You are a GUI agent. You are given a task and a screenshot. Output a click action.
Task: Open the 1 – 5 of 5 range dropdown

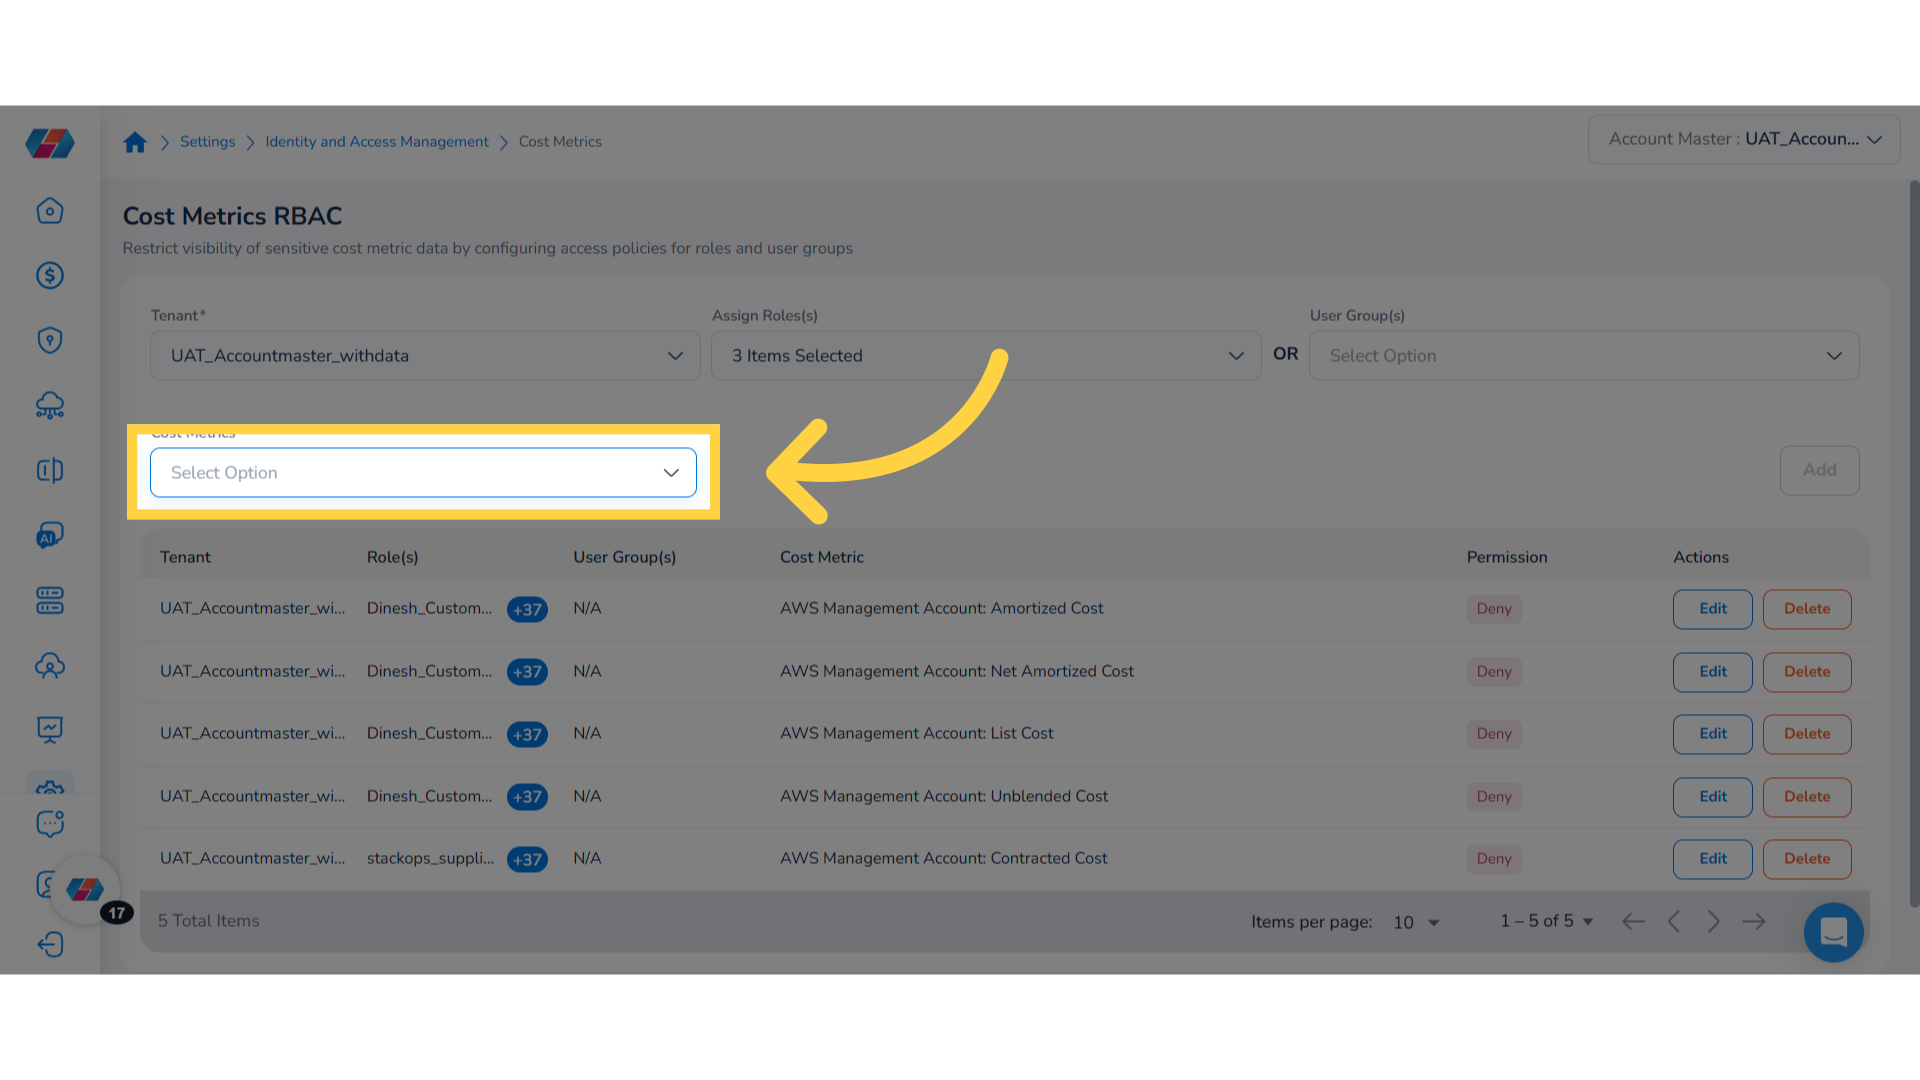click(1546, 921)
